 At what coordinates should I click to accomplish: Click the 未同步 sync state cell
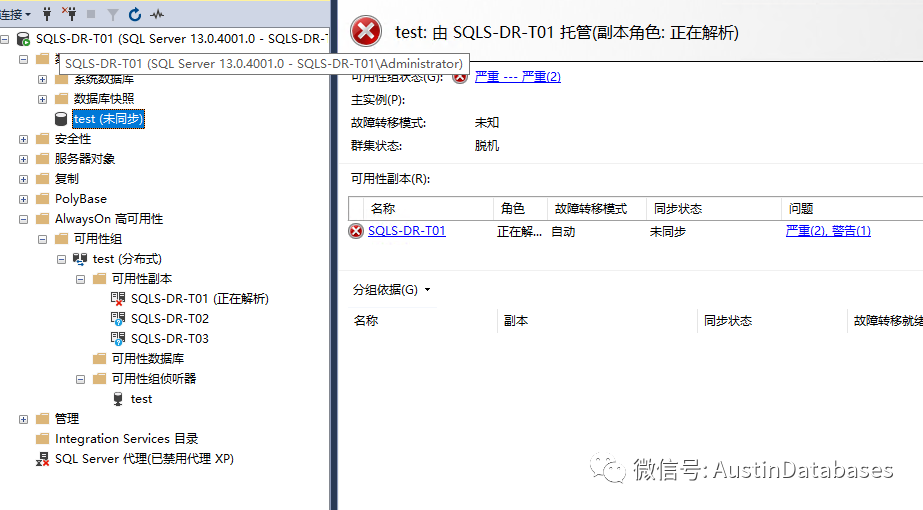pyautogui.click(x=668, y=232)
